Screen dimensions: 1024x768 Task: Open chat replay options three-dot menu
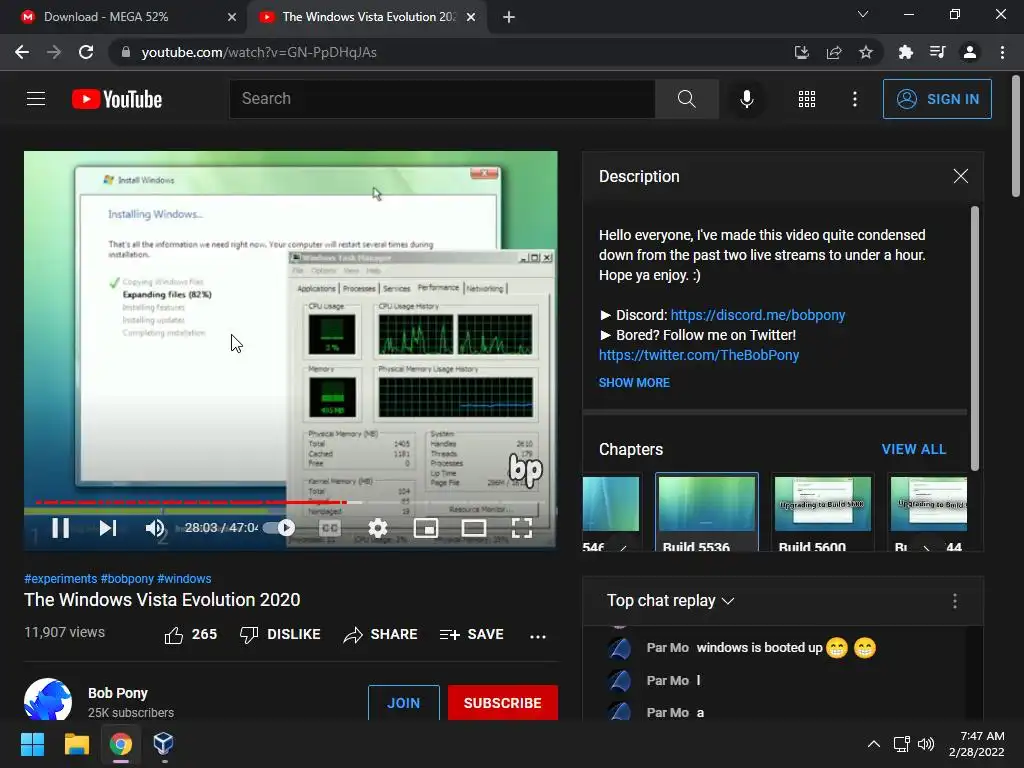[x=955, y=601]
